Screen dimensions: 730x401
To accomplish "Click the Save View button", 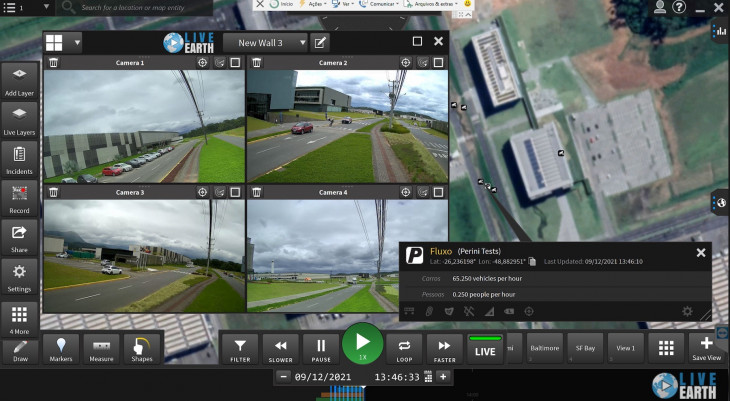I will (x=706, y=349).
